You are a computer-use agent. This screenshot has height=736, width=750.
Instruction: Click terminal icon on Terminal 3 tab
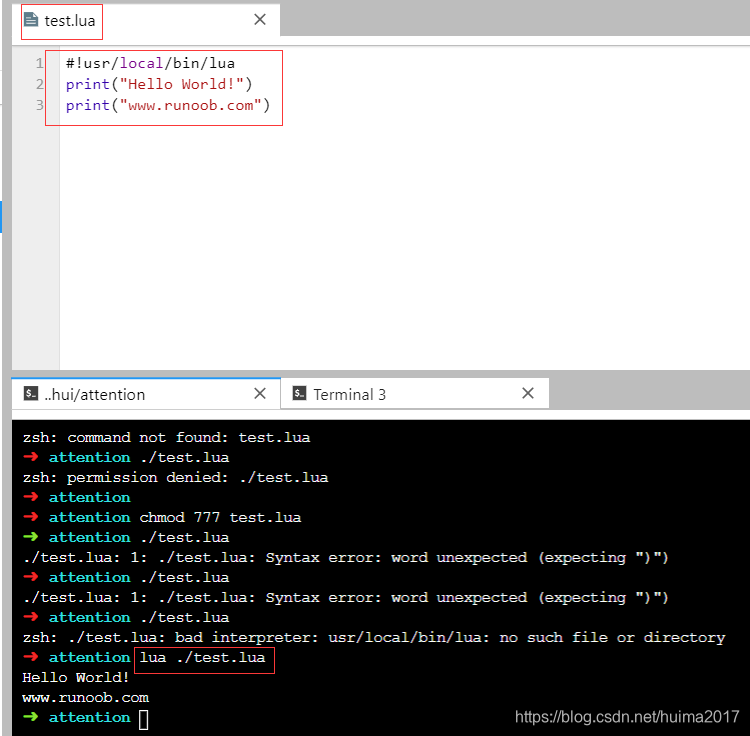[x=299, y=394]
